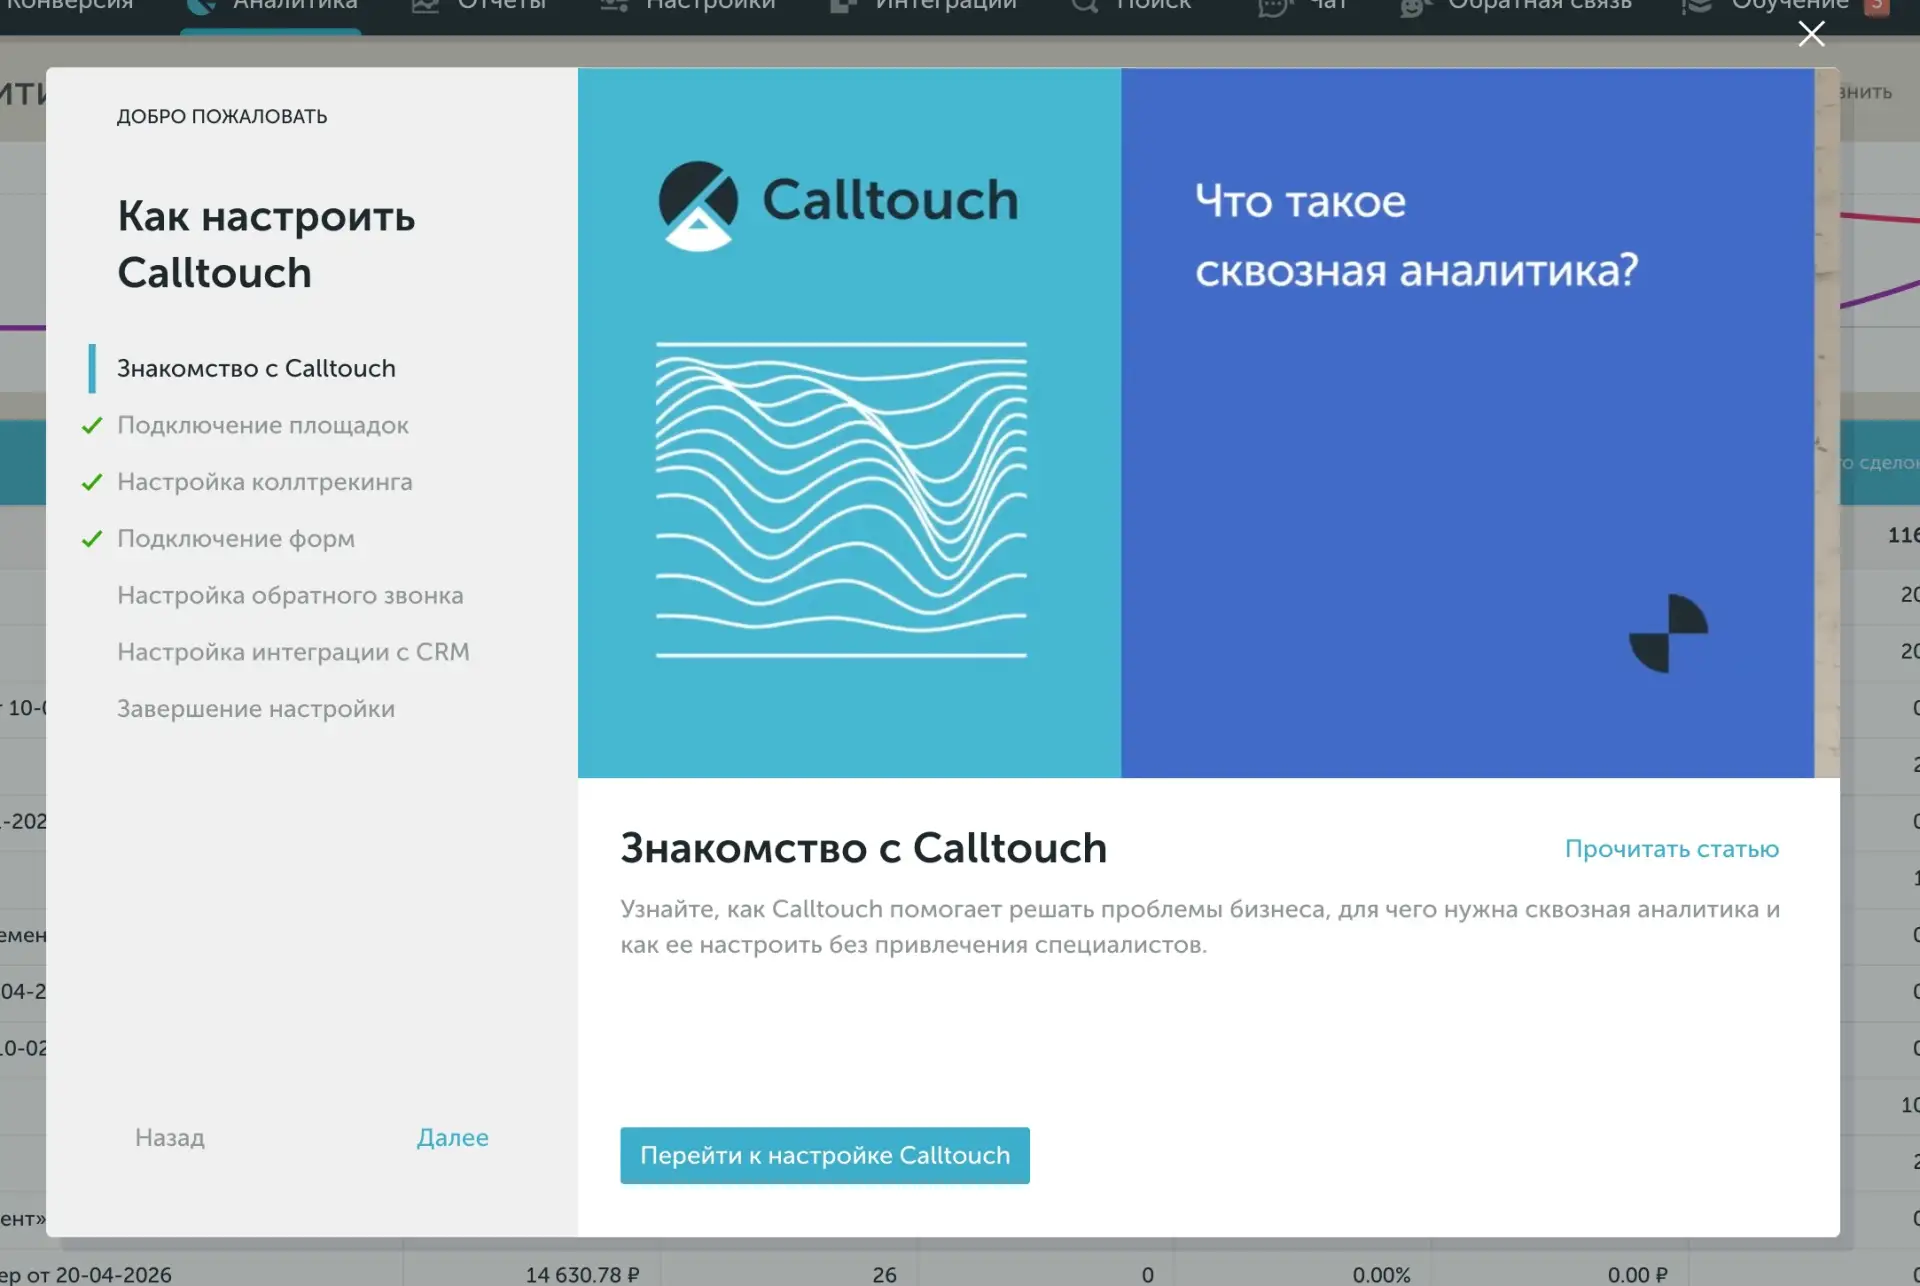Click the background row 'ер от 20-04-2026'
Viewport: 1920px width, 1286px height.
point(86,1275)
